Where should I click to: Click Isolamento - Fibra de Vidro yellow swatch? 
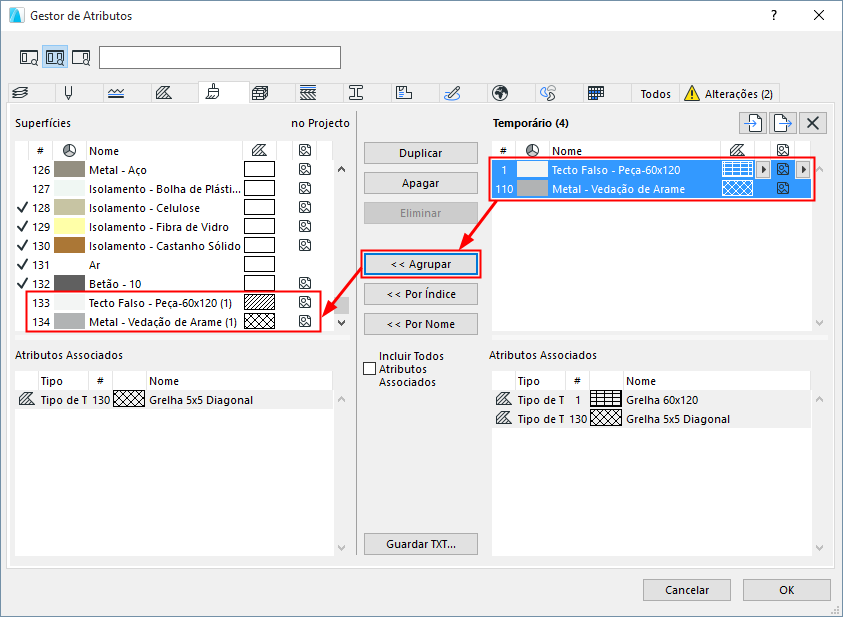tap(69, 226)
